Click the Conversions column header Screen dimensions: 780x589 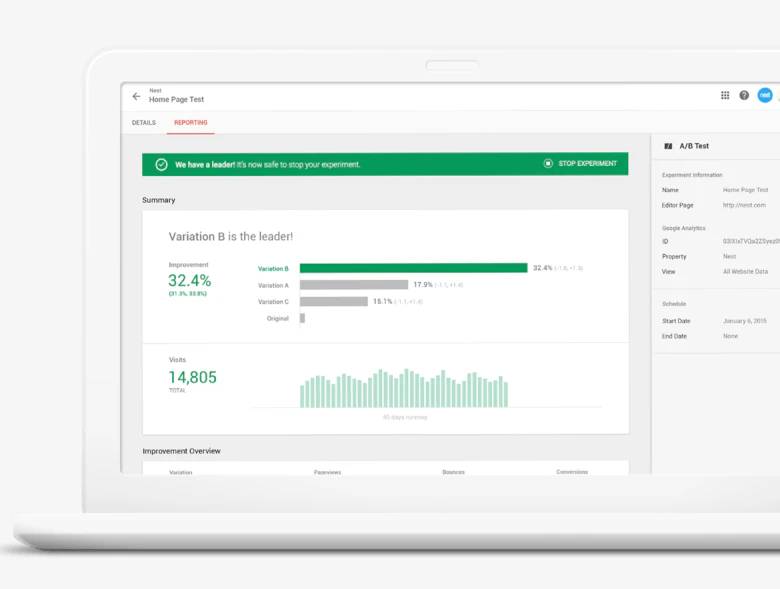tap(572, 472)
